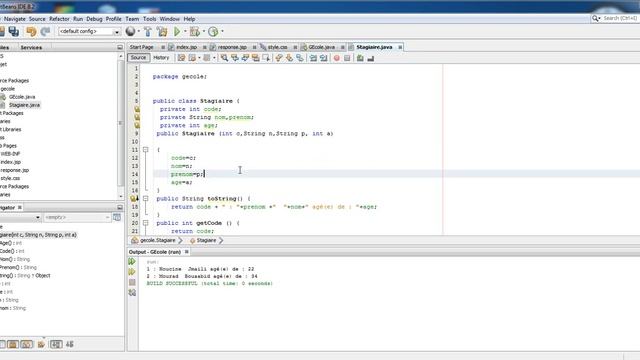Click the Debug Project toolbar icon
Image resolution: width=640 pixels, height=360 pixels.
point(195,31)
